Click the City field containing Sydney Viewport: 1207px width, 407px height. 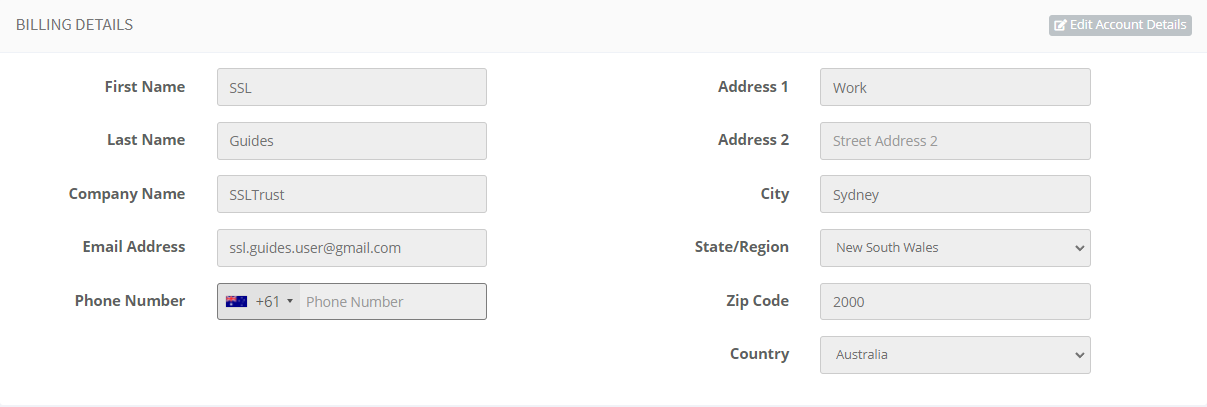tap(955, 195)
